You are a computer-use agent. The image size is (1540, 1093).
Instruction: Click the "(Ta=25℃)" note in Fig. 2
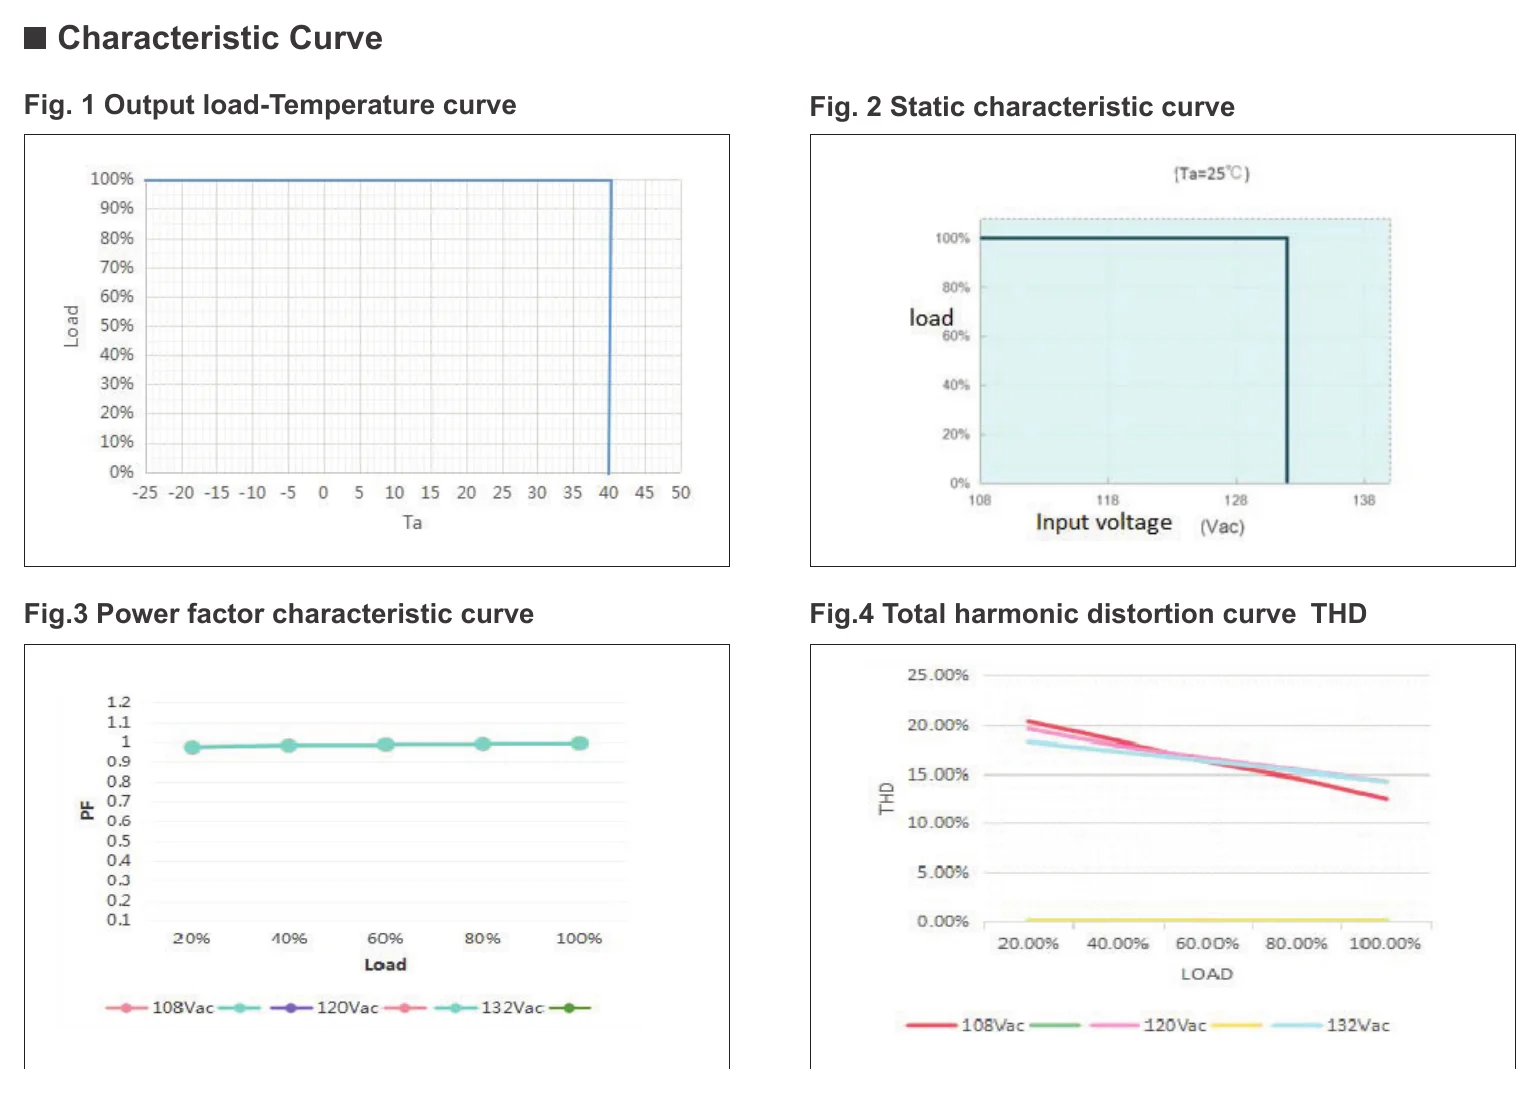click(1211, 173)
